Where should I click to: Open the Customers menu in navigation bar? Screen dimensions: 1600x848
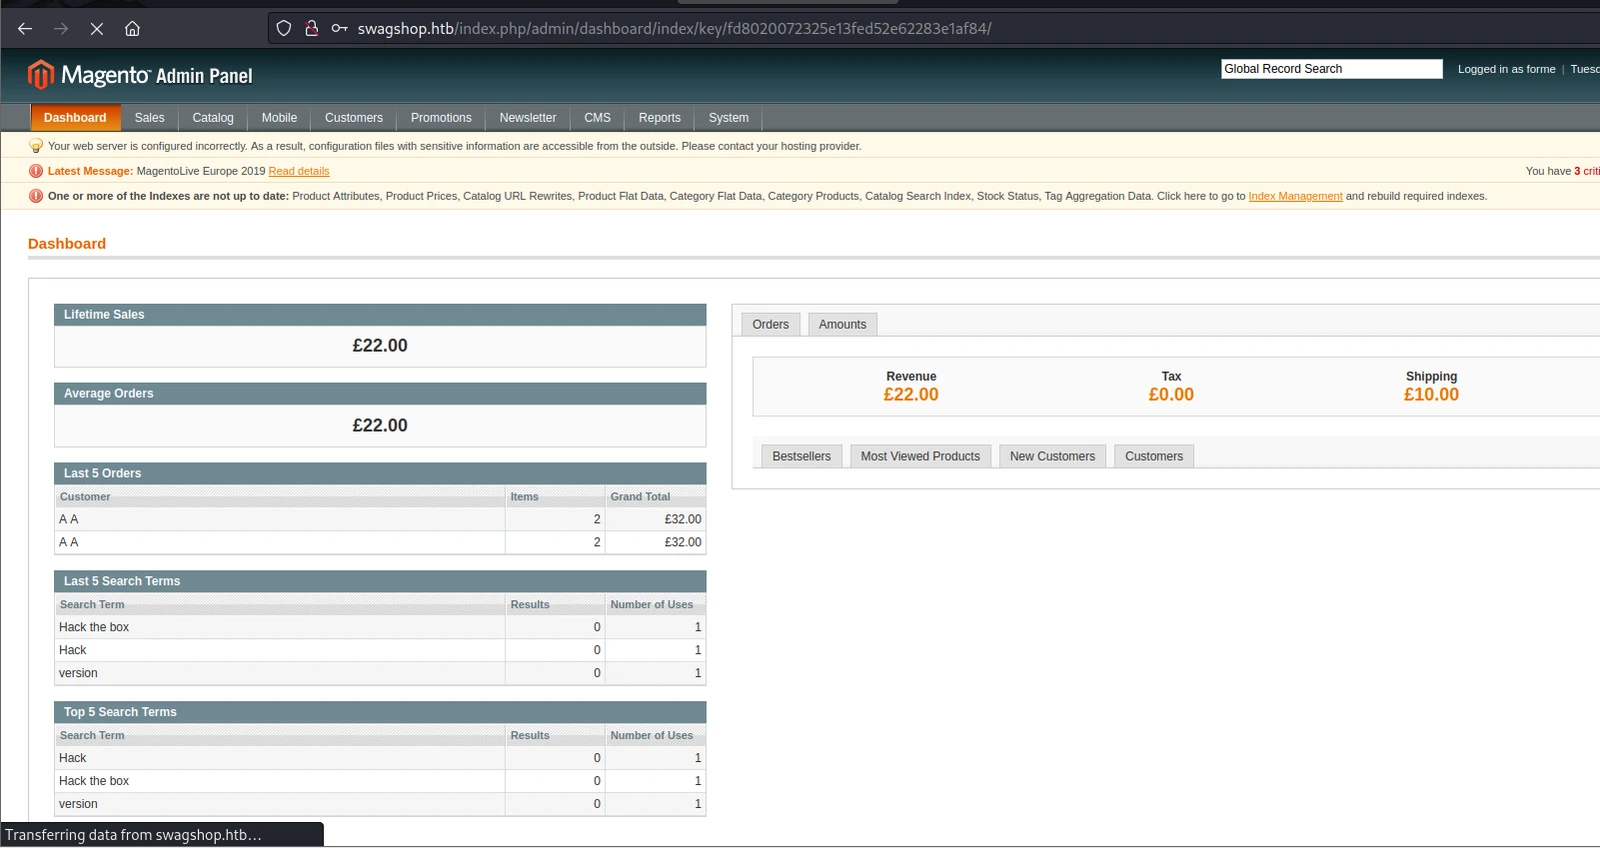click(x=354, y=118)
